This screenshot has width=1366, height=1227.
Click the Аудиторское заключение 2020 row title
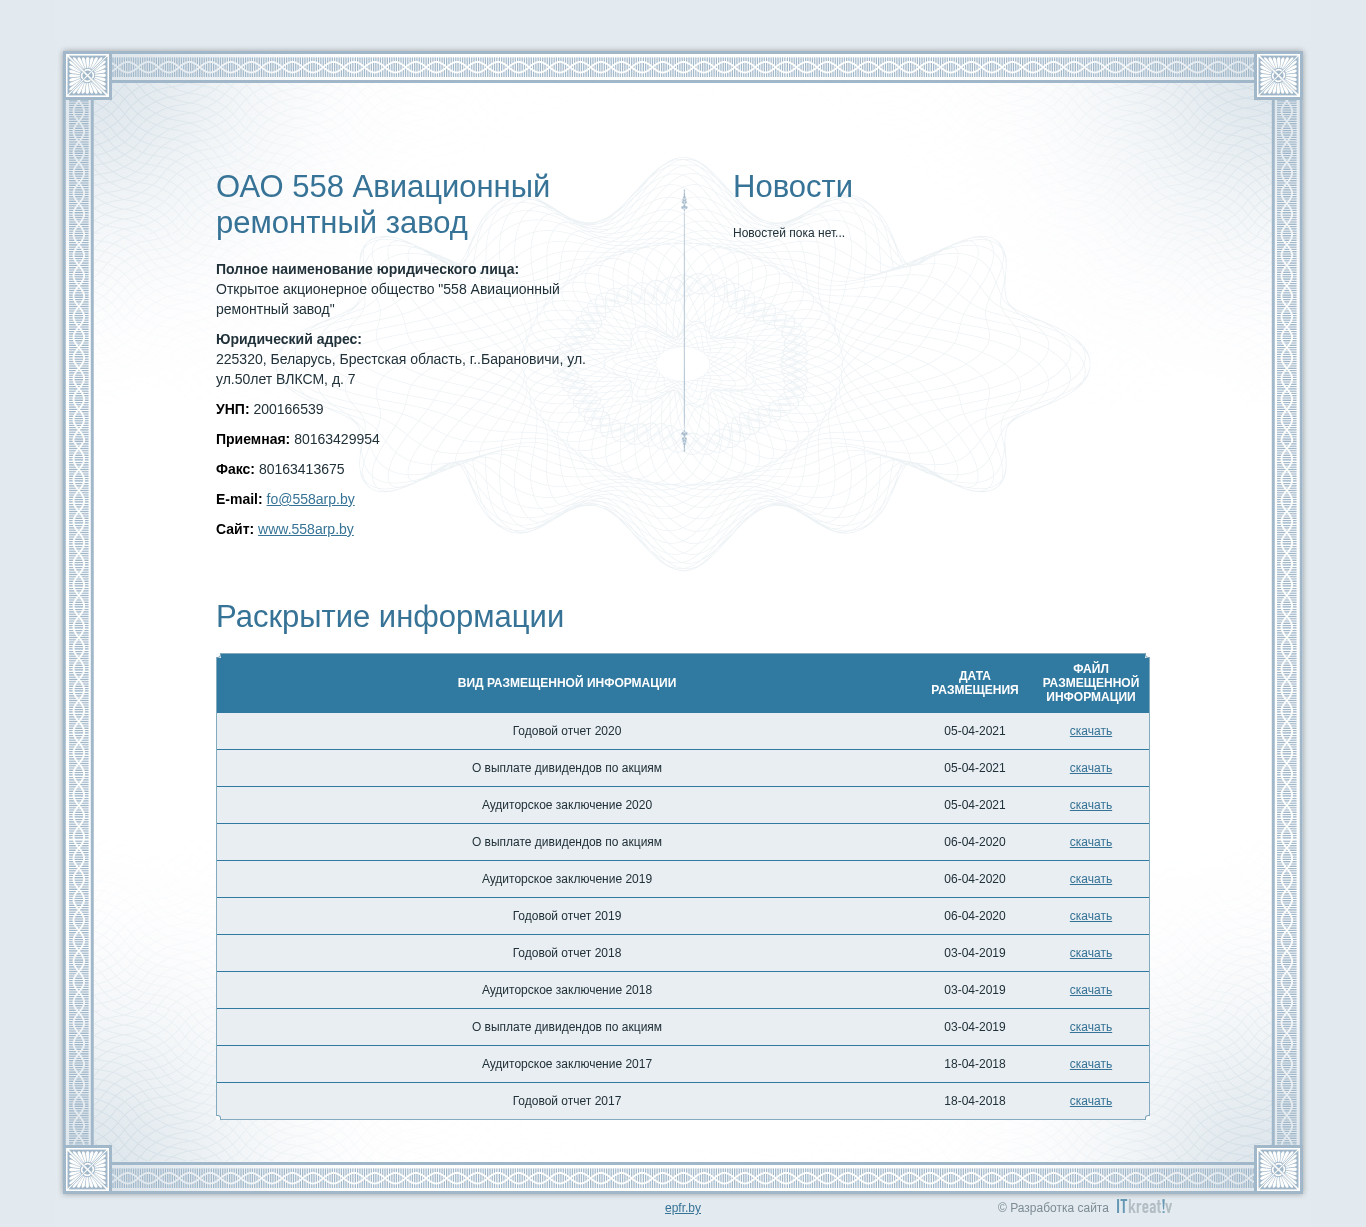coord(567,805)
